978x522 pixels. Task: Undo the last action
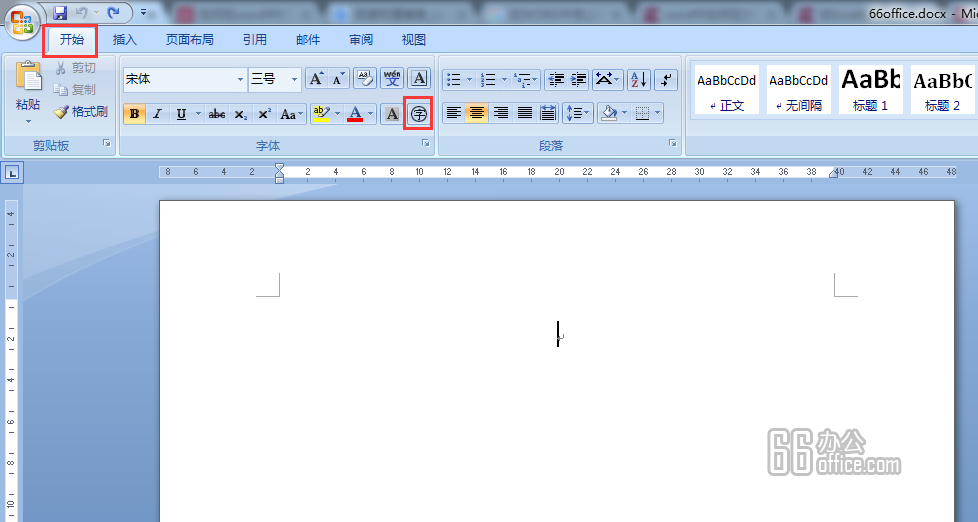click(x=82, y=12)
